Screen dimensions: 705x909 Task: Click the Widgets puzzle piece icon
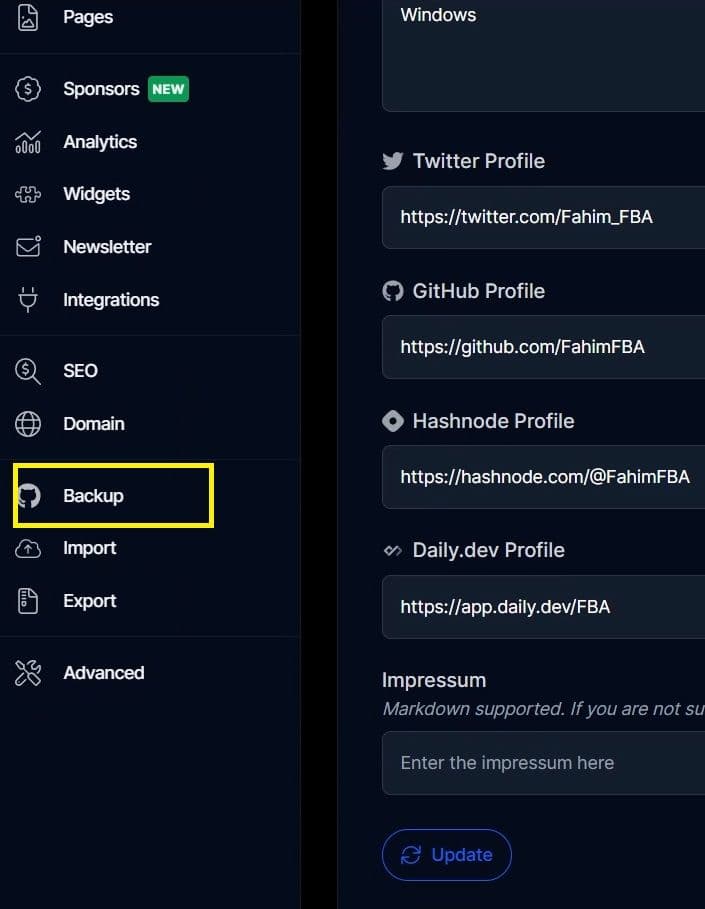[28, 194]
